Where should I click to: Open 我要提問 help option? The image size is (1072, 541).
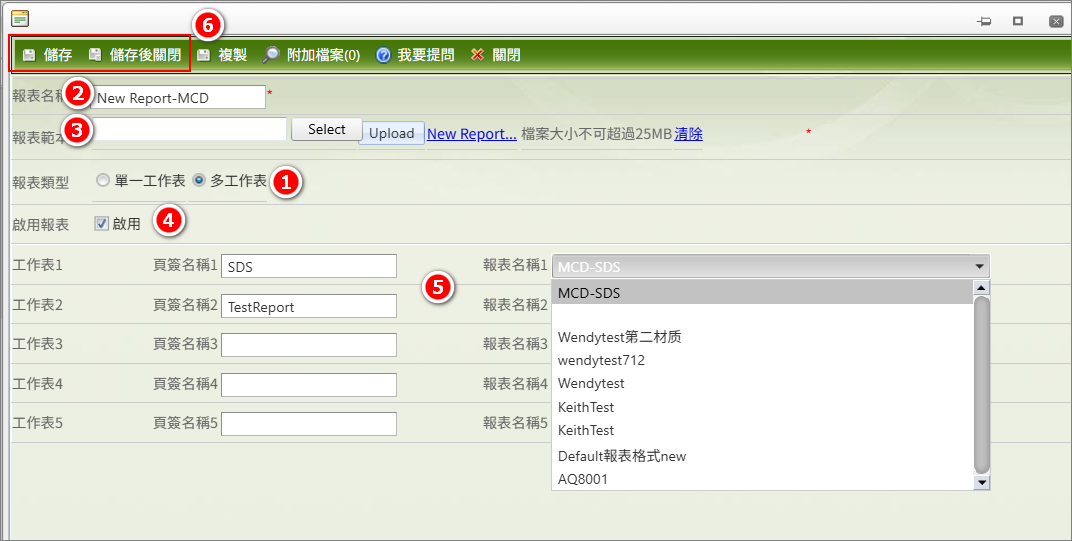(x=426, y=55)
